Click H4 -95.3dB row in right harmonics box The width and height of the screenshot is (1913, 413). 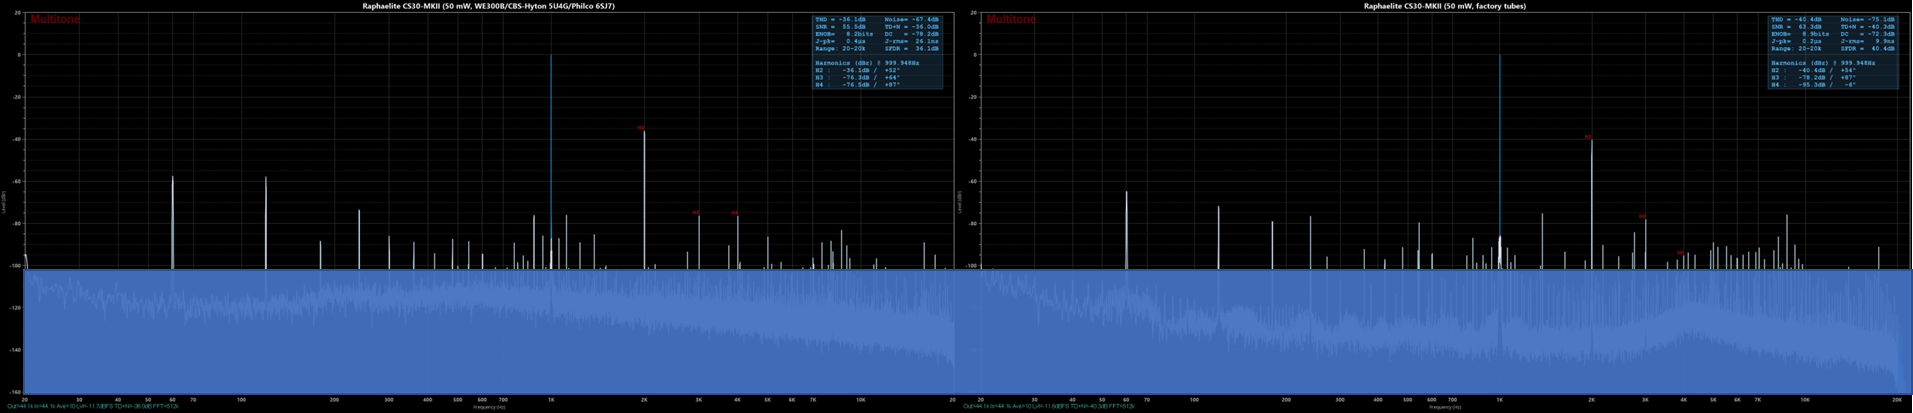click(x=1813, y=85)
